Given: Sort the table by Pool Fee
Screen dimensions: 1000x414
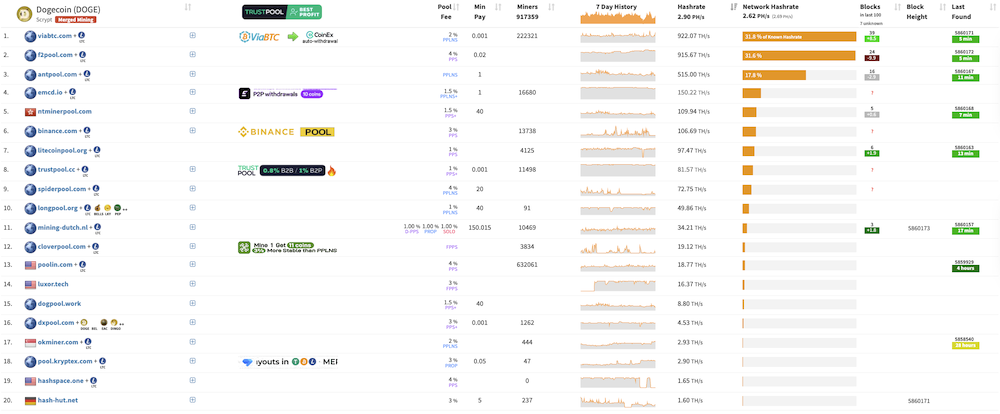Looking at the screenshot, I should point(456,7).
